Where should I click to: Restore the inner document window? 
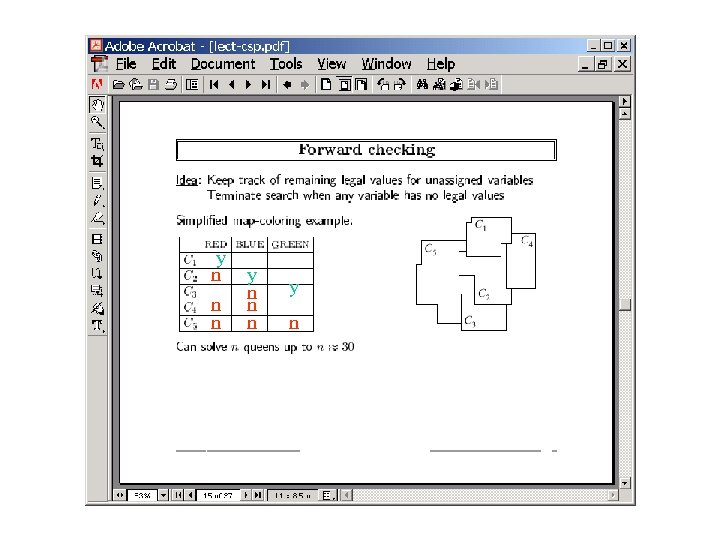click(602, 64)
